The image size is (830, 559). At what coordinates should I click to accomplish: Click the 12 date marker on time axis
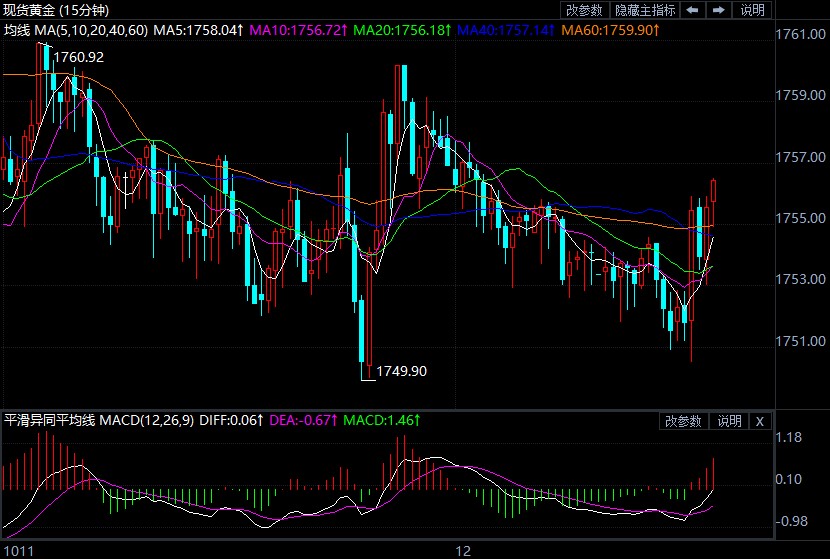pyautogui.click(x=463, y=551)
